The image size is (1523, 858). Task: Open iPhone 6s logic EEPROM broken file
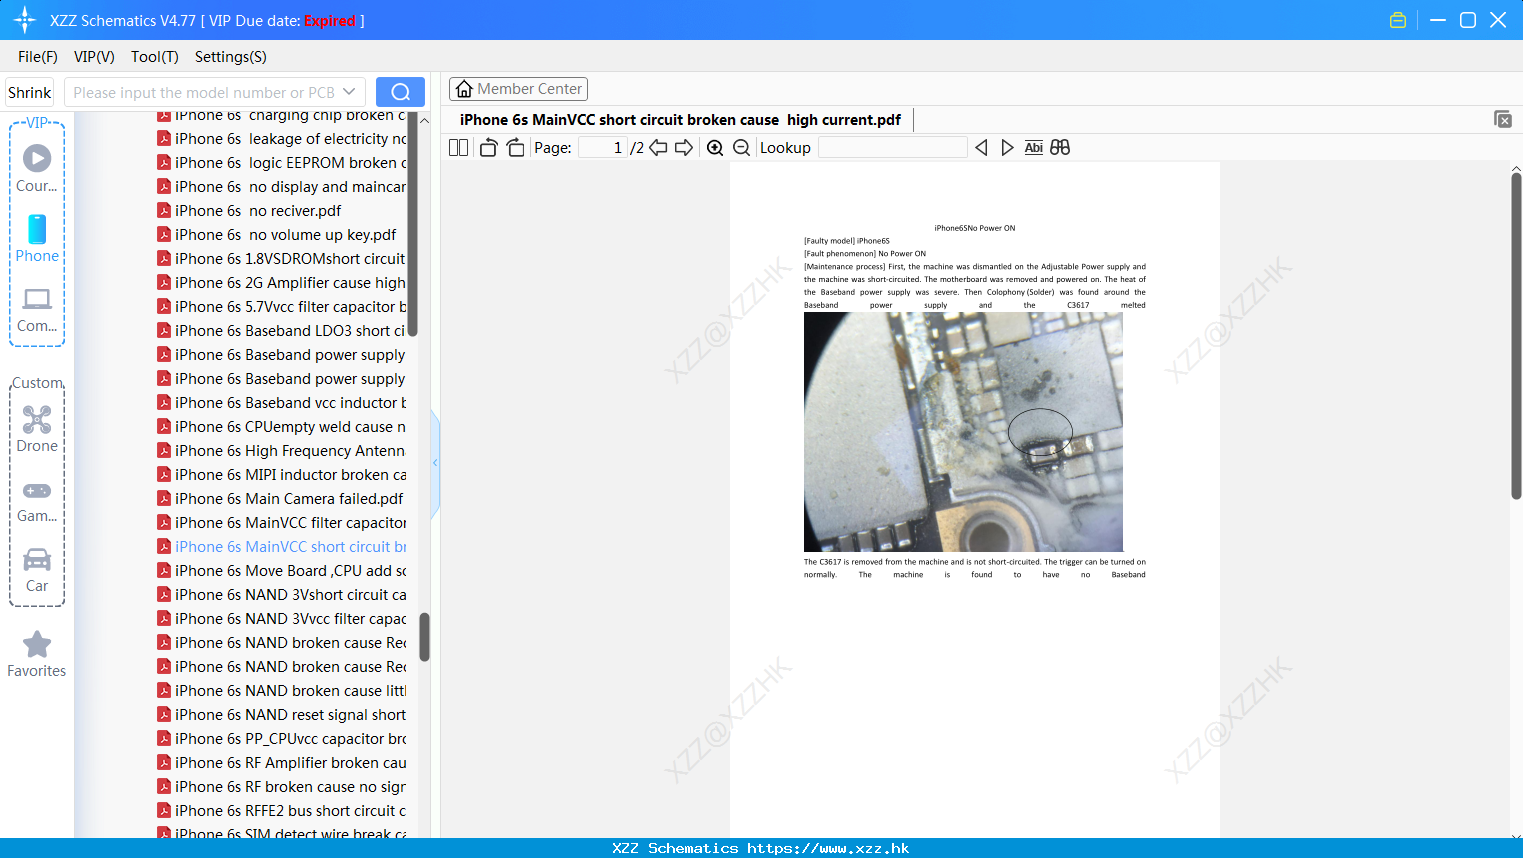[282, 163]
